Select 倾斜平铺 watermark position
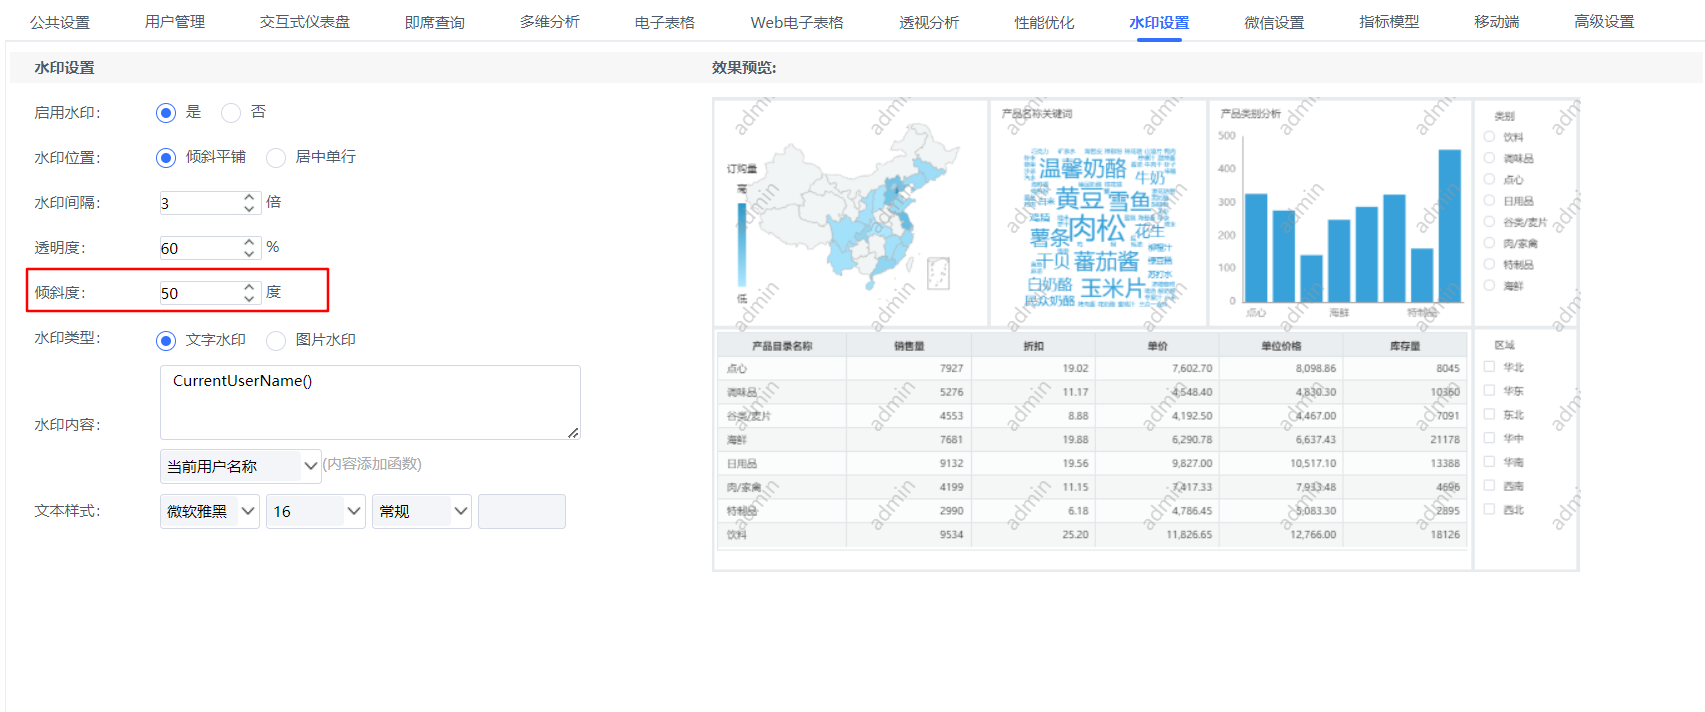Viewport: 1705px width, 712px height. pyautogui.click(x=166, y=158)
